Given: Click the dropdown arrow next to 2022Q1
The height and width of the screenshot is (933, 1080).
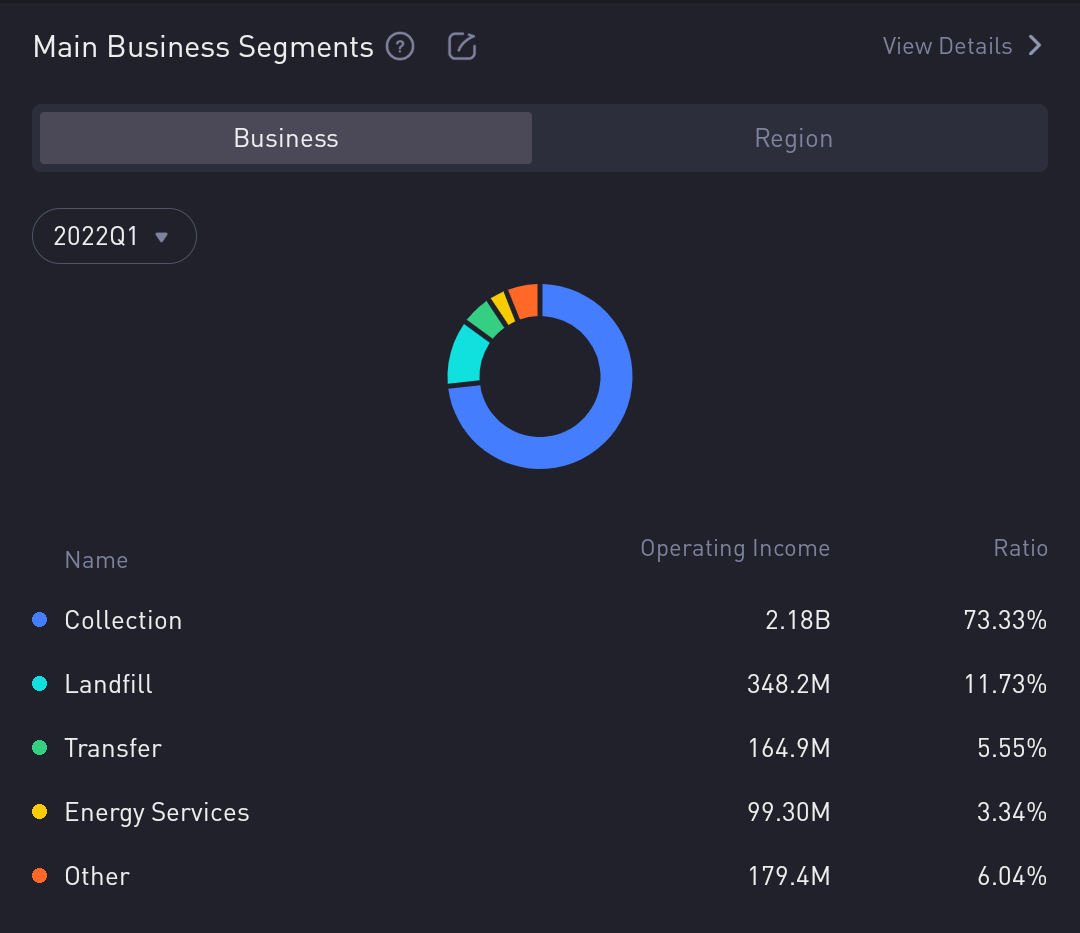Looking at the screenshot, I should pos(162,237).
